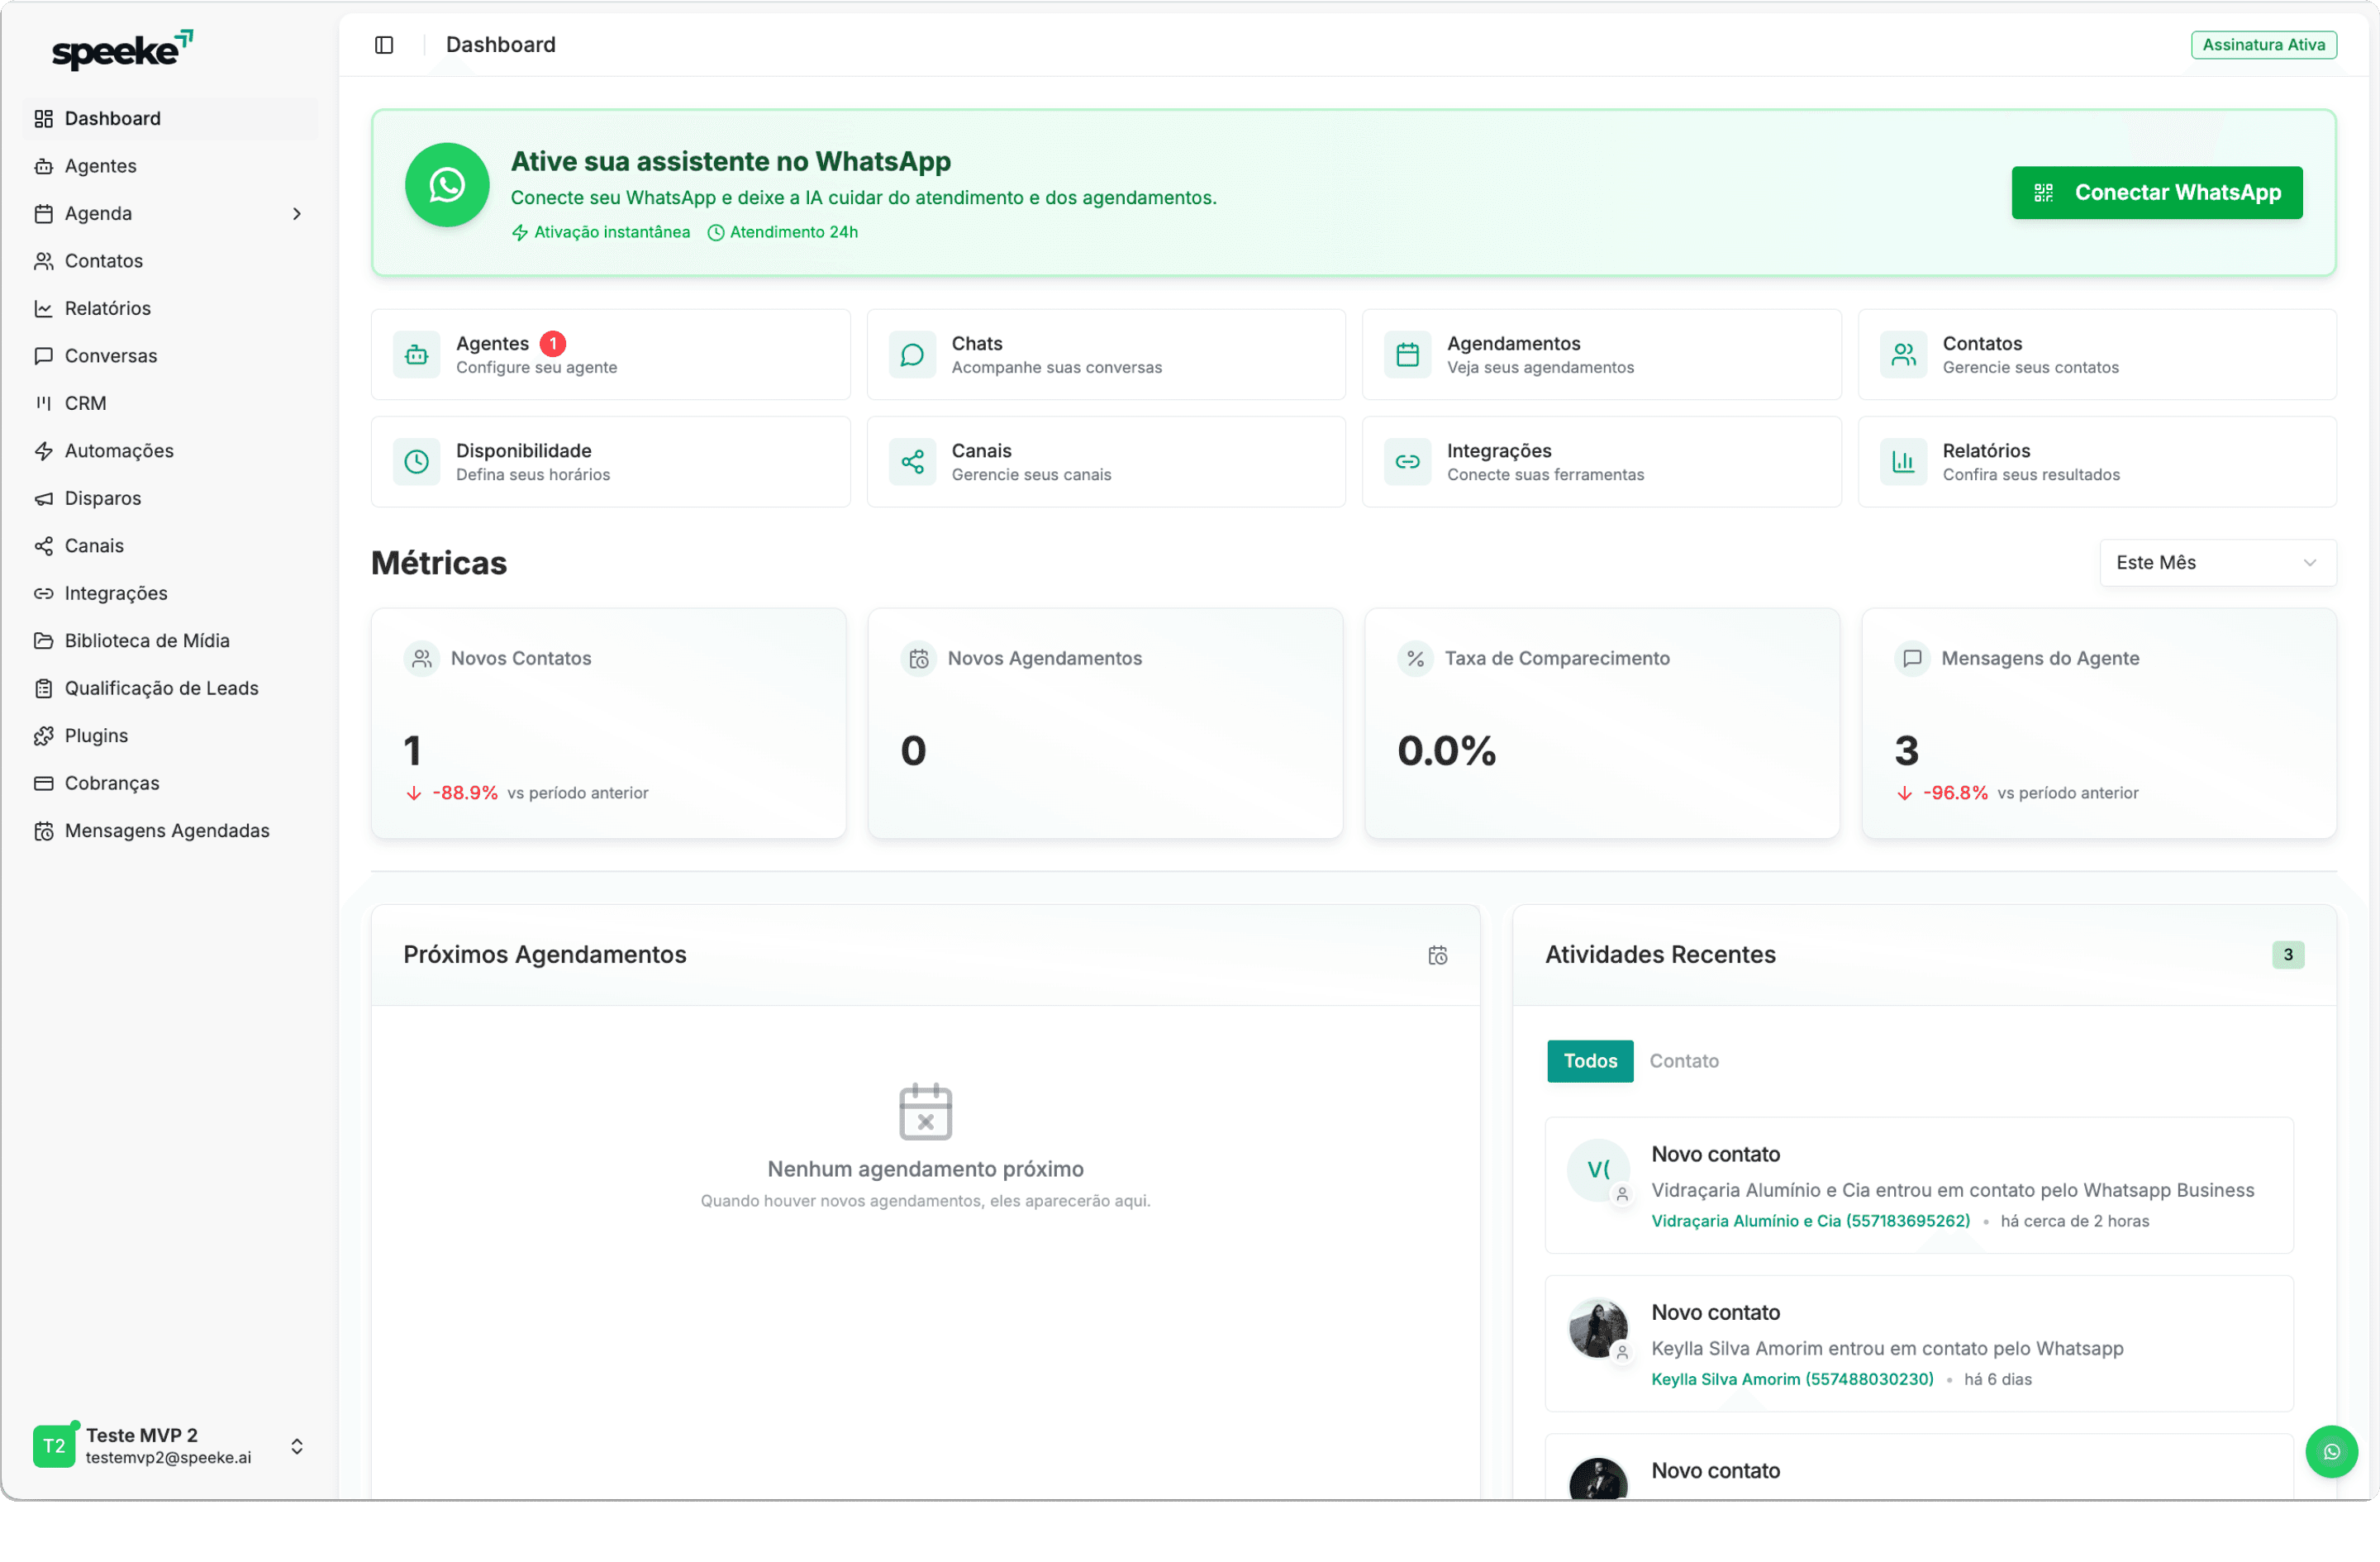Open Integrações in the sidebar
Screen dimensions: 2380x1562
pos(170,594)
